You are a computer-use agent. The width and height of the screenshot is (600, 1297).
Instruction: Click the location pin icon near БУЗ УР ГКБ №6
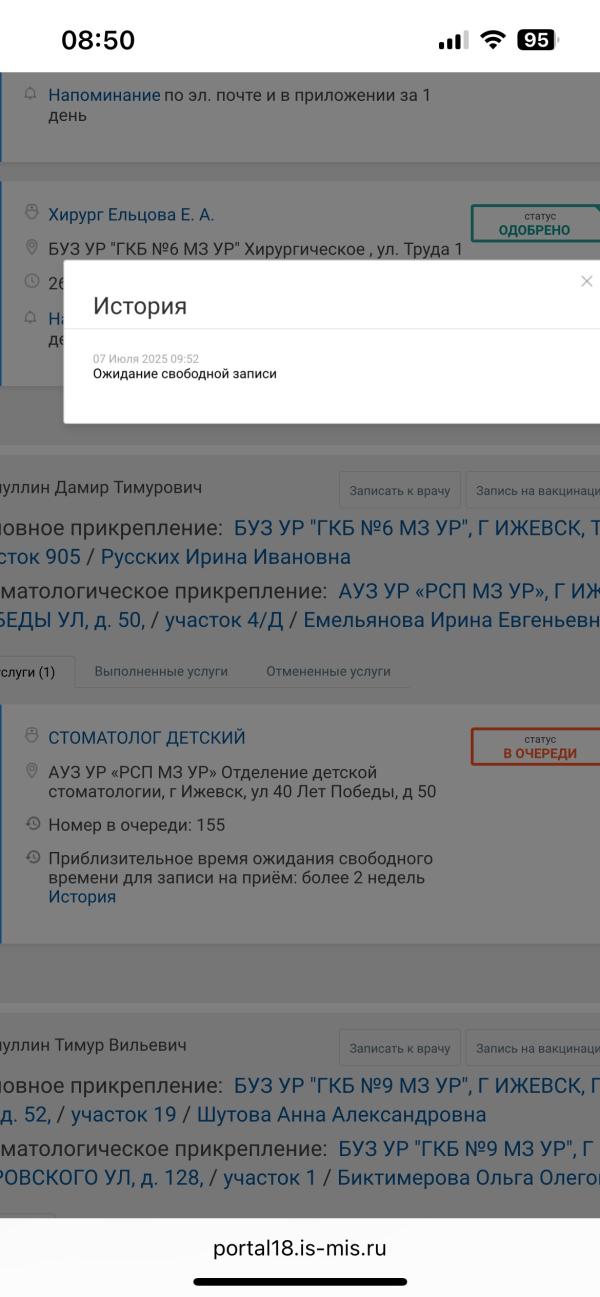point(31,248)
